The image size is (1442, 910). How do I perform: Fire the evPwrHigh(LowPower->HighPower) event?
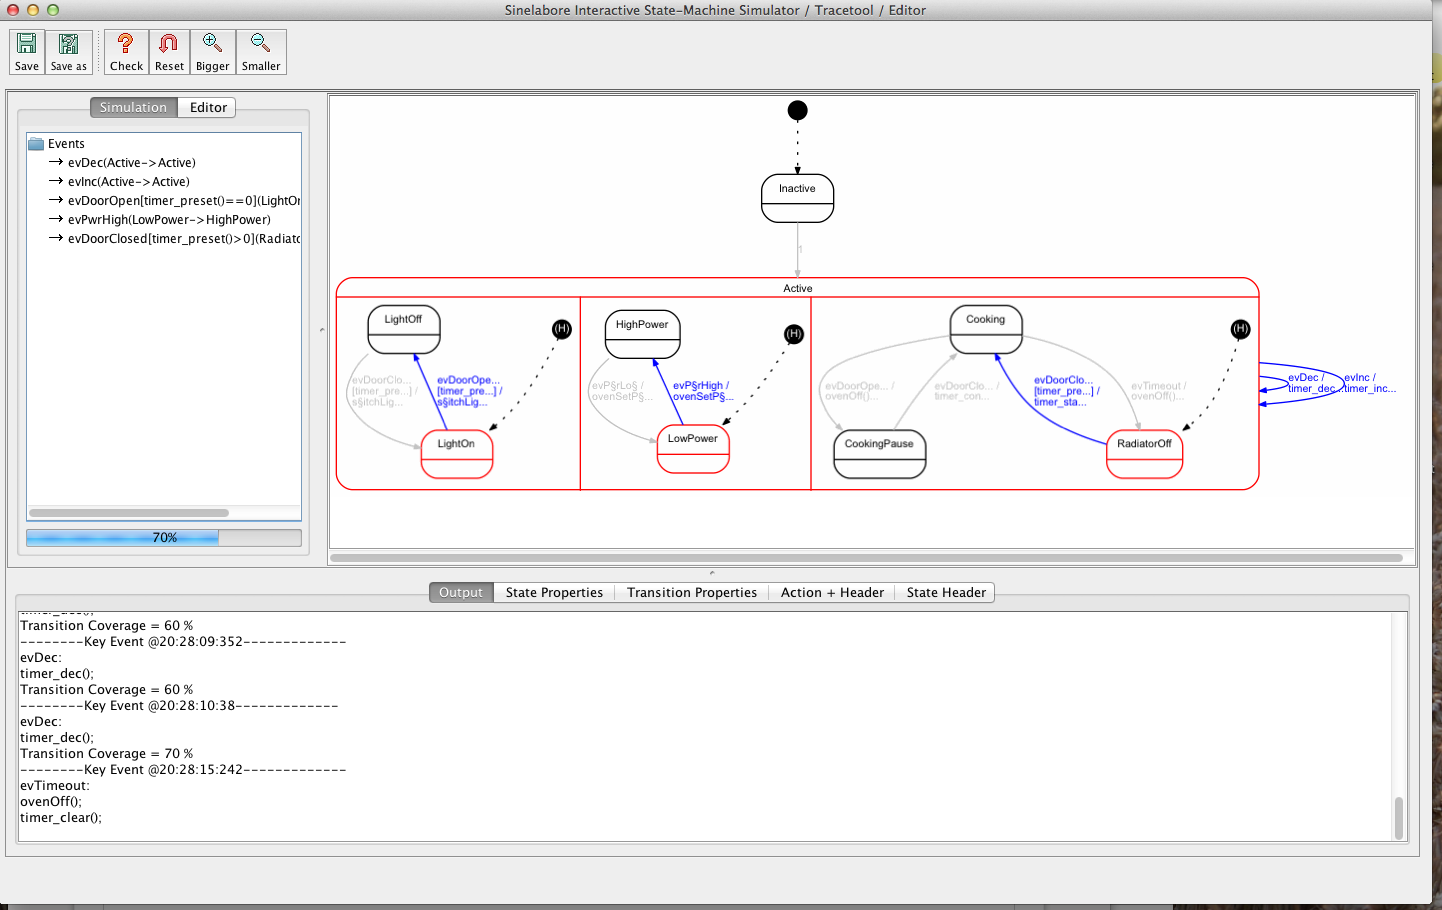169,220
